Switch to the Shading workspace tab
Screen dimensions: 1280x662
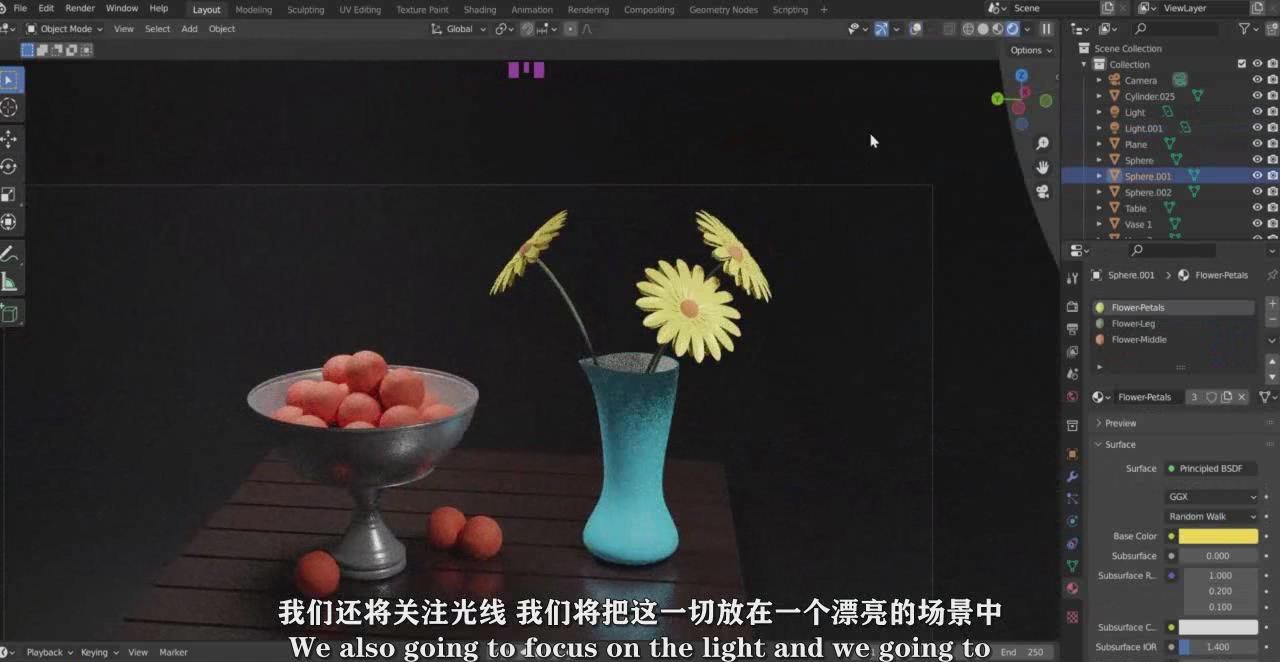pyautogui.click(x=479, y=10)
